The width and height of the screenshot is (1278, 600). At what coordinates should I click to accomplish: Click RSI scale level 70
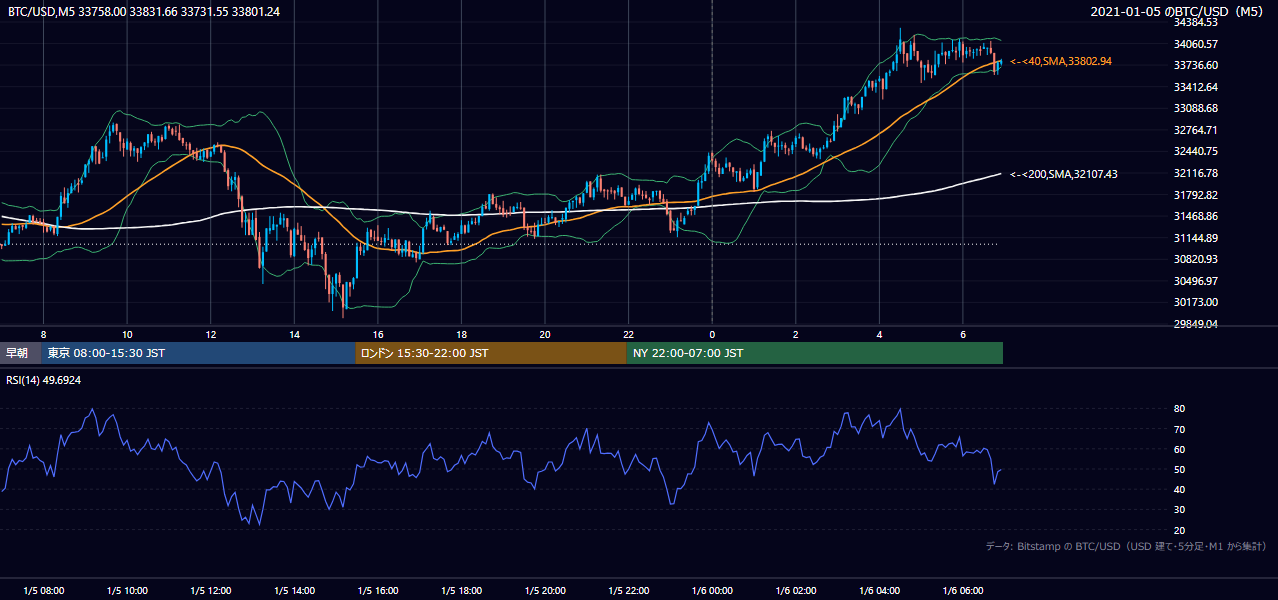click(1180, 429)
